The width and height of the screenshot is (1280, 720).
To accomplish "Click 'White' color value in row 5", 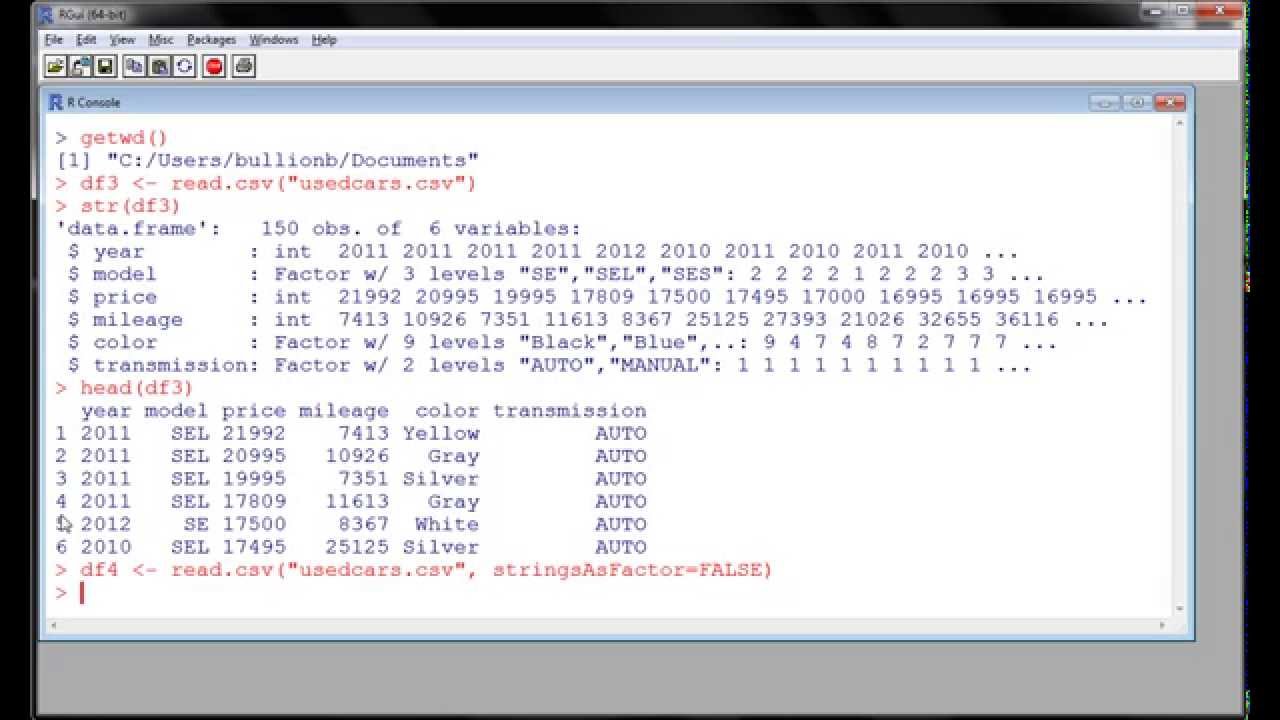I will click(x=447, y=524).
